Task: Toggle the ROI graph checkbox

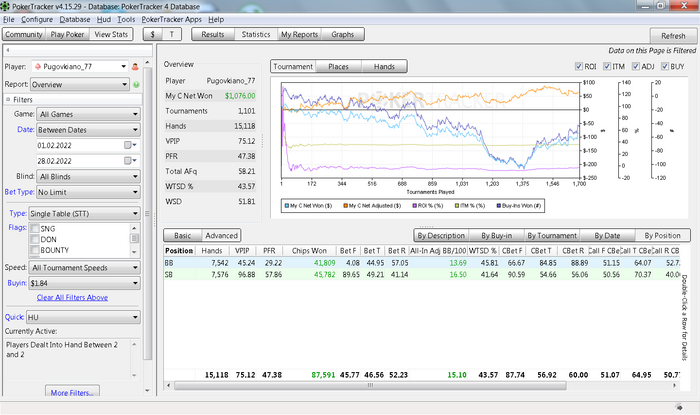Action: (x=579, y=66)
